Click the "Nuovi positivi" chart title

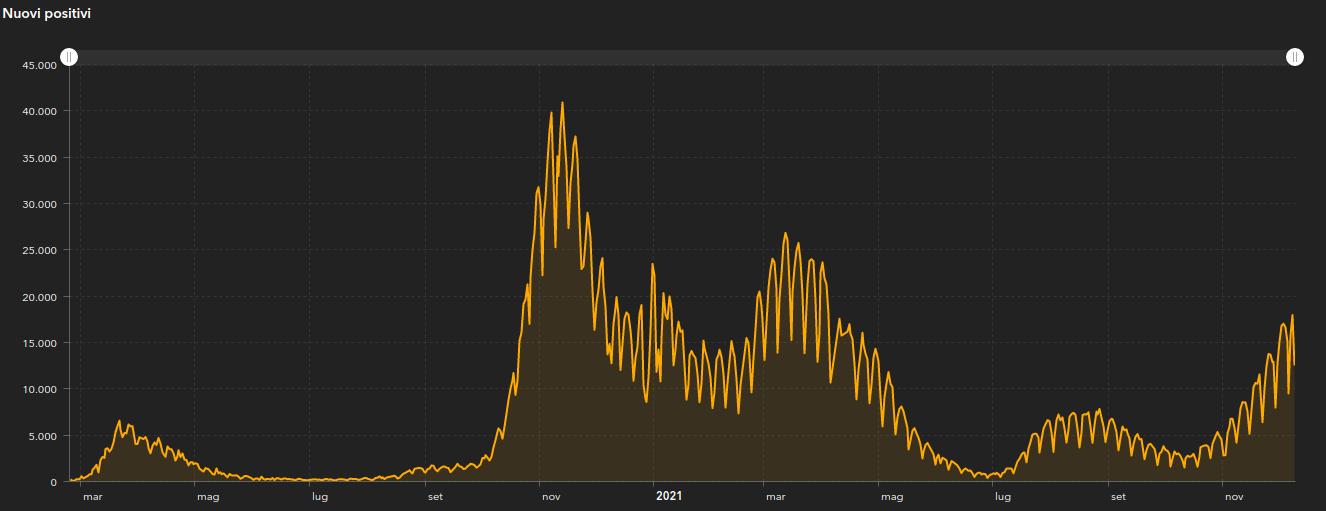48,12
